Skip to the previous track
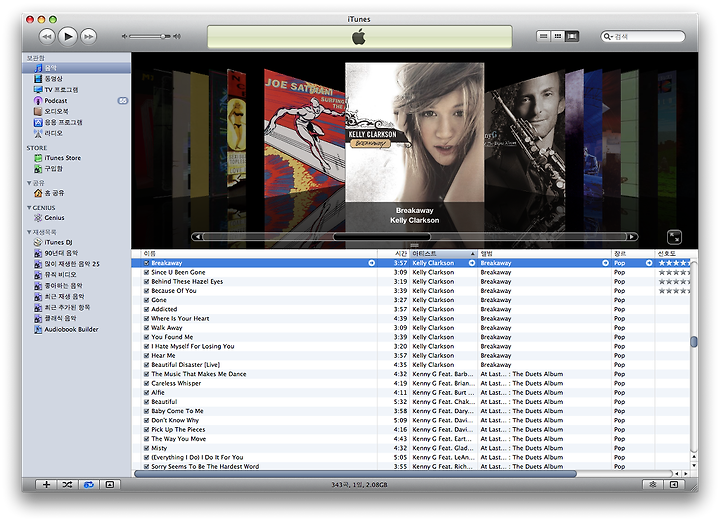The image size is (720, 522). (x=47, y=37)
